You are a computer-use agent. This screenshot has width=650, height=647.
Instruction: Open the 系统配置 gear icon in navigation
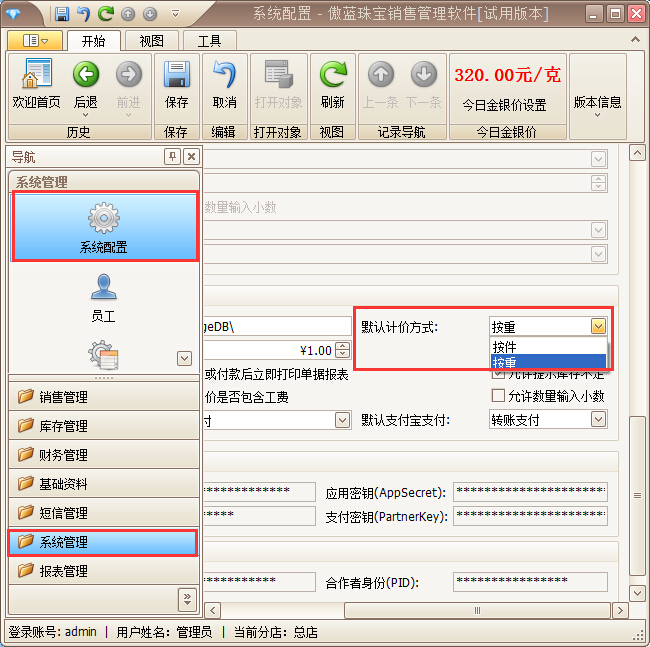pyautogui.click(x=104, y=226)
